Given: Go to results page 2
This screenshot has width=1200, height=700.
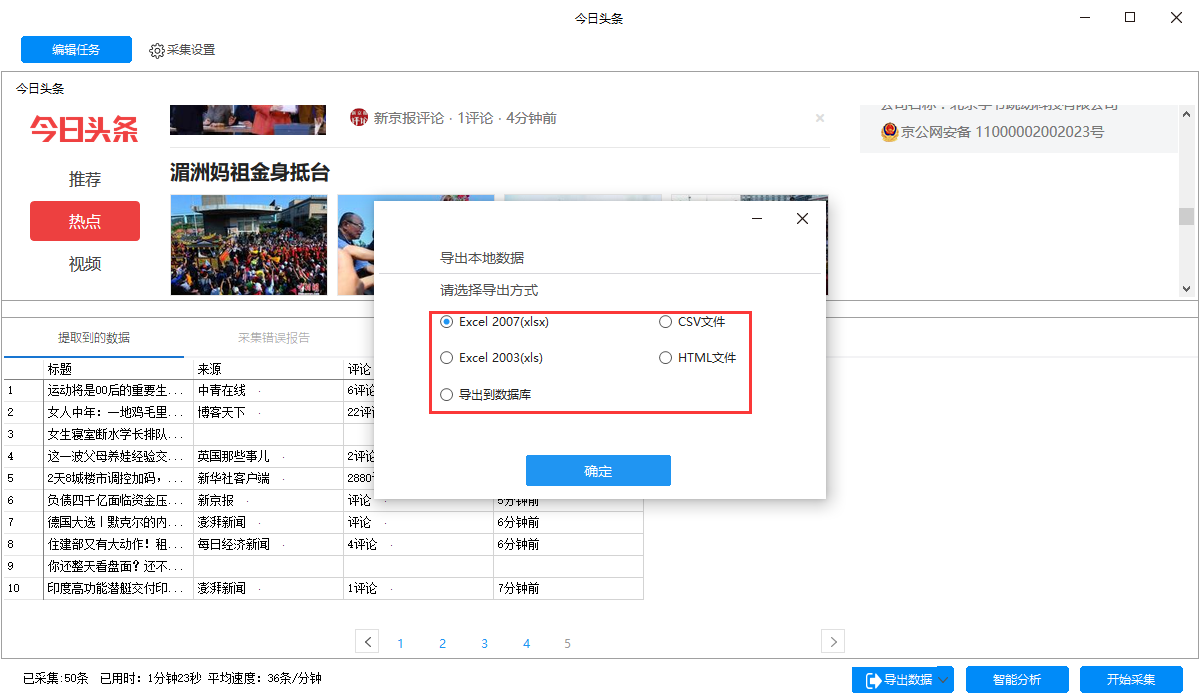Looking at the screenshot, I should pyautogui.click(x=443, y=643).
